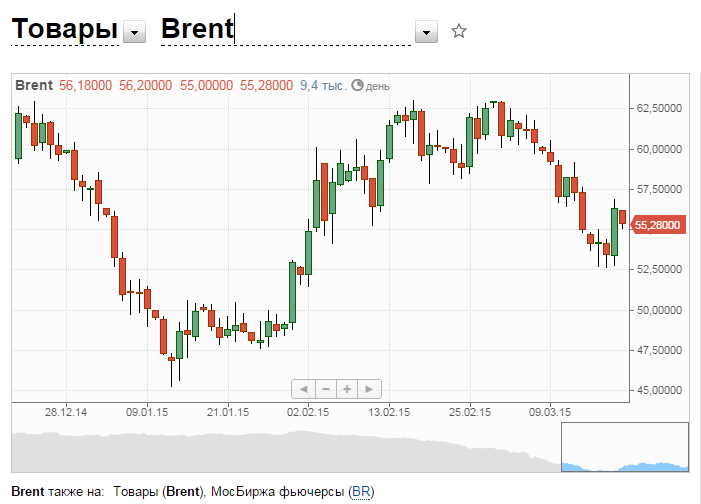701x504 pixels.
Task: Click the 25.02.15 date axis label
Action: click(x=470, y=412)
